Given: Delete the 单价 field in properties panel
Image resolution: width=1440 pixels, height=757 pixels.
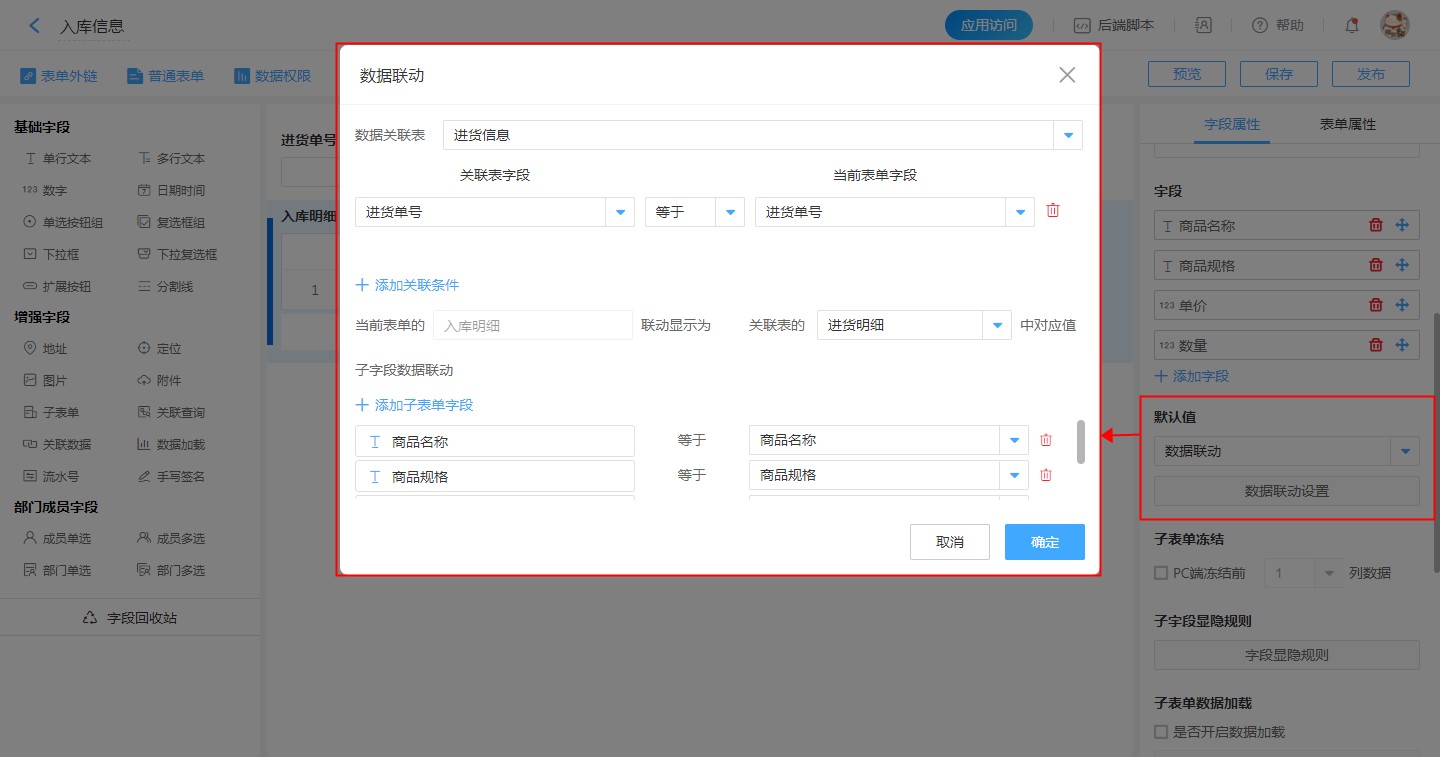Looking at the screenshot, I should click(x=1376, y=305).
